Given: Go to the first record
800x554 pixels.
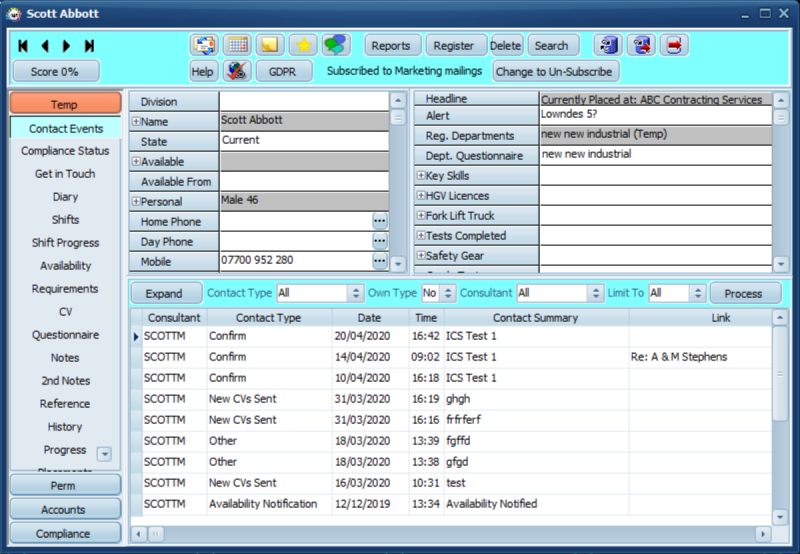Looking at the screenshot, I should (x=23, y=46).
